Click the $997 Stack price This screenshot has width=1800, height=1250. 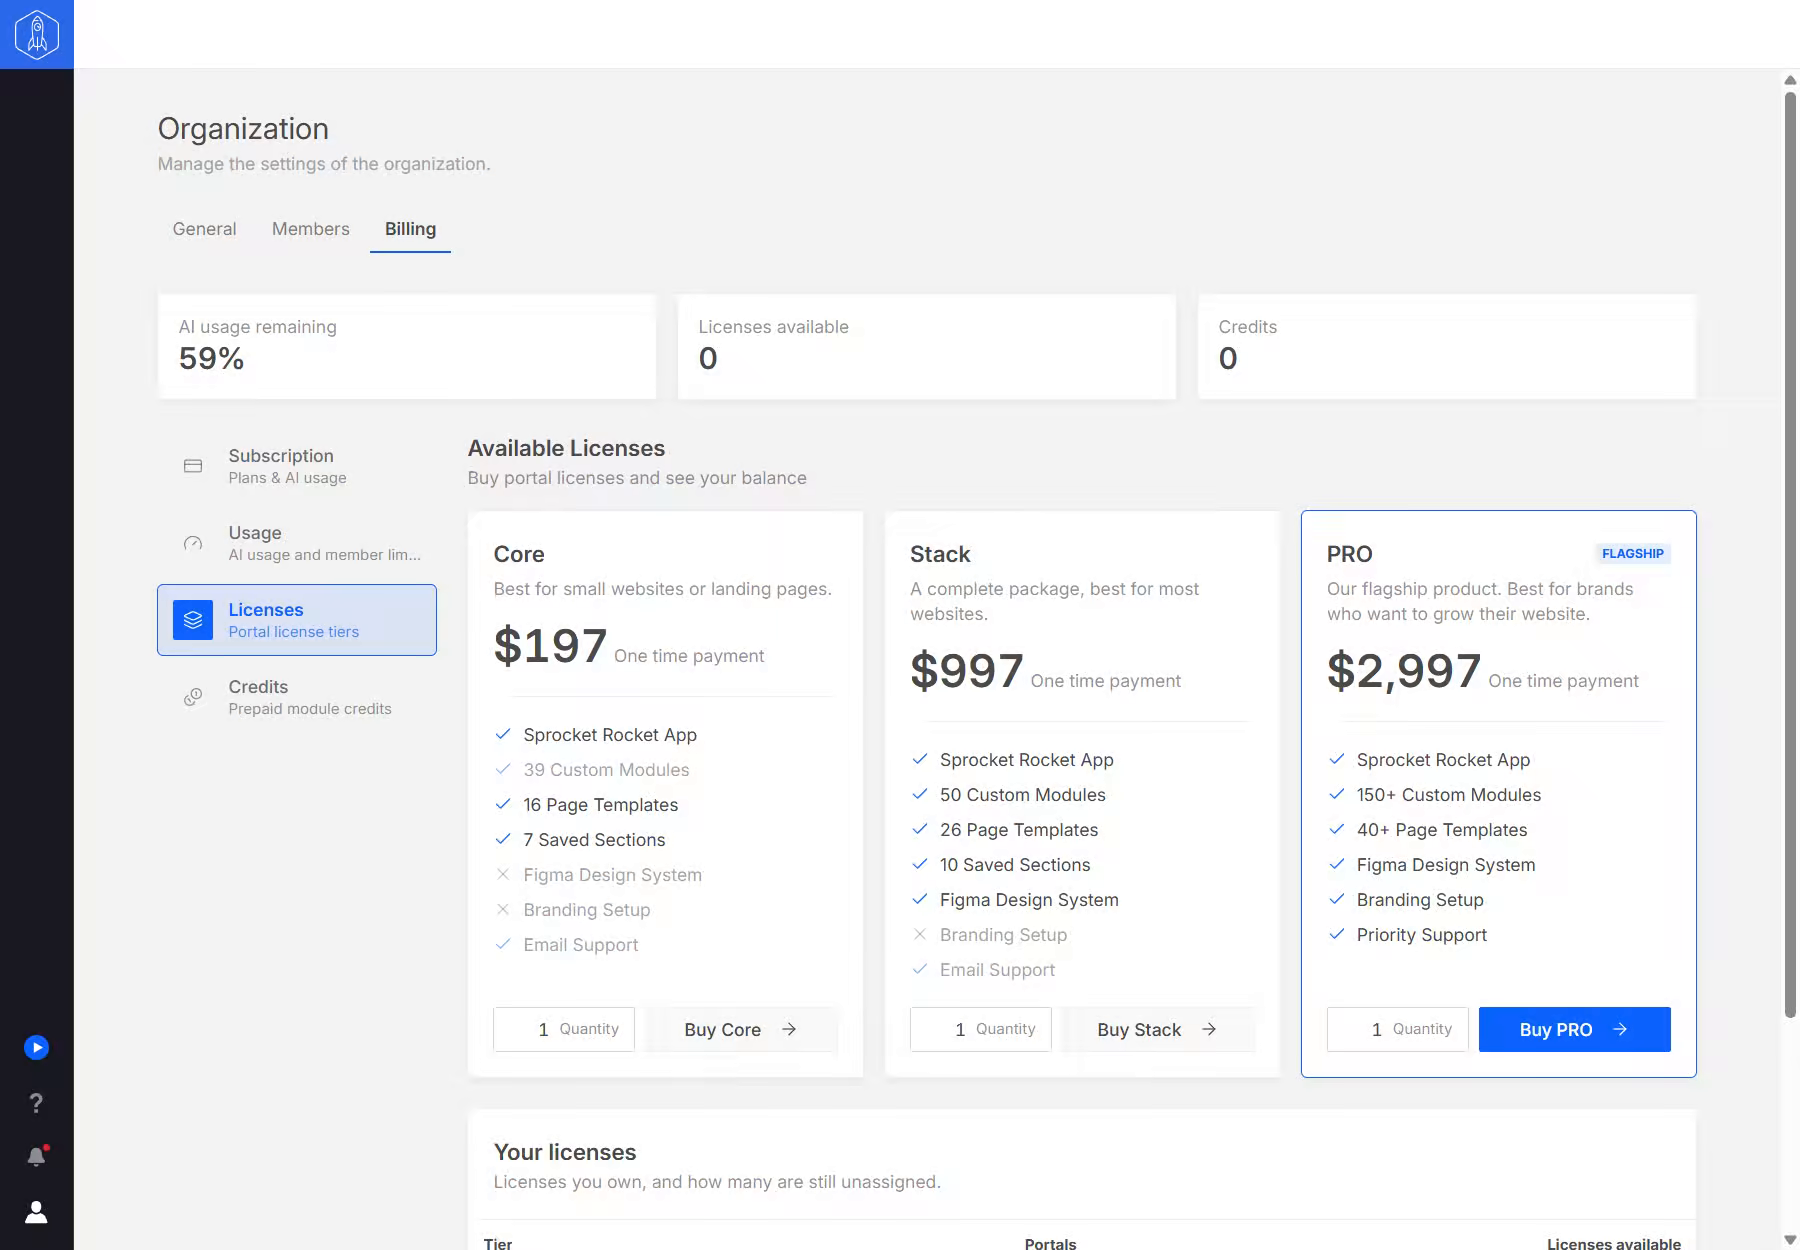[967, 671]
